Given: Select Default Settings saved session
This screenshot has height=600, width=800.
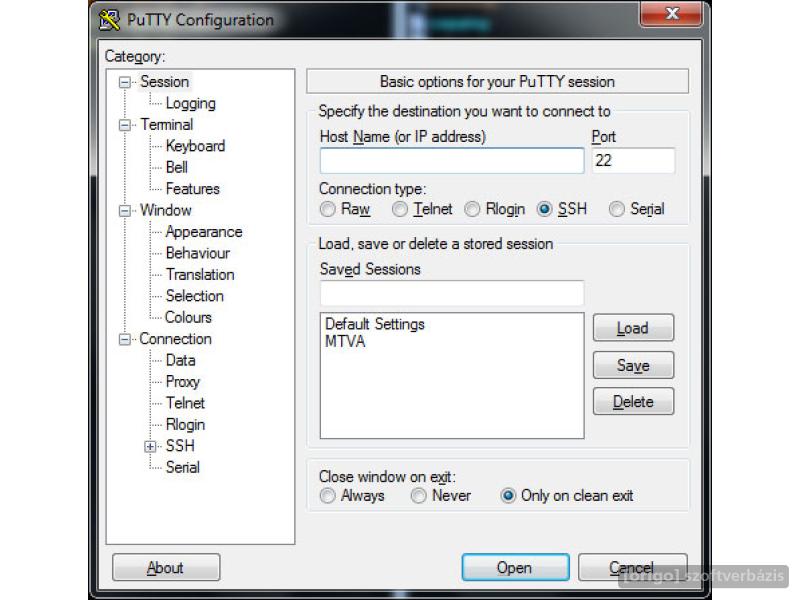Looking at the screenshot, I should (374, 324).
